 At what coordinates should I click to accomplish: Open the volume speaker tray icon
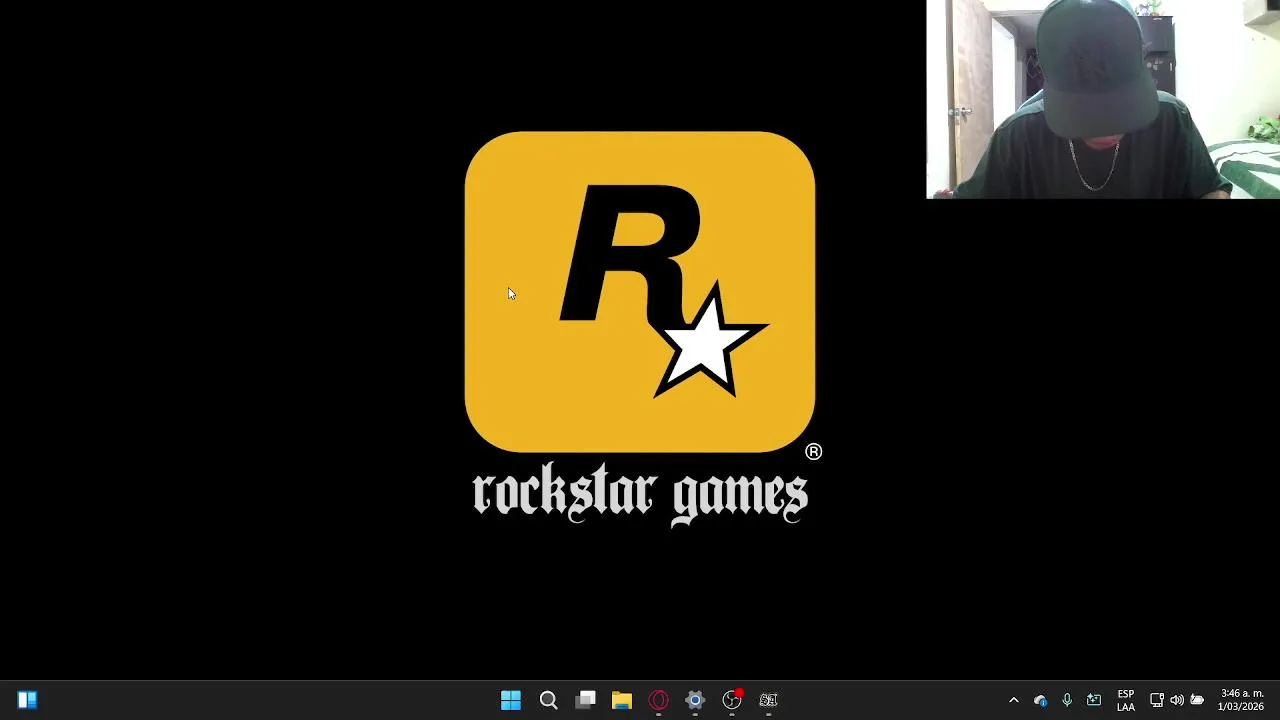pyautogui.click(x=1177, y=700)
